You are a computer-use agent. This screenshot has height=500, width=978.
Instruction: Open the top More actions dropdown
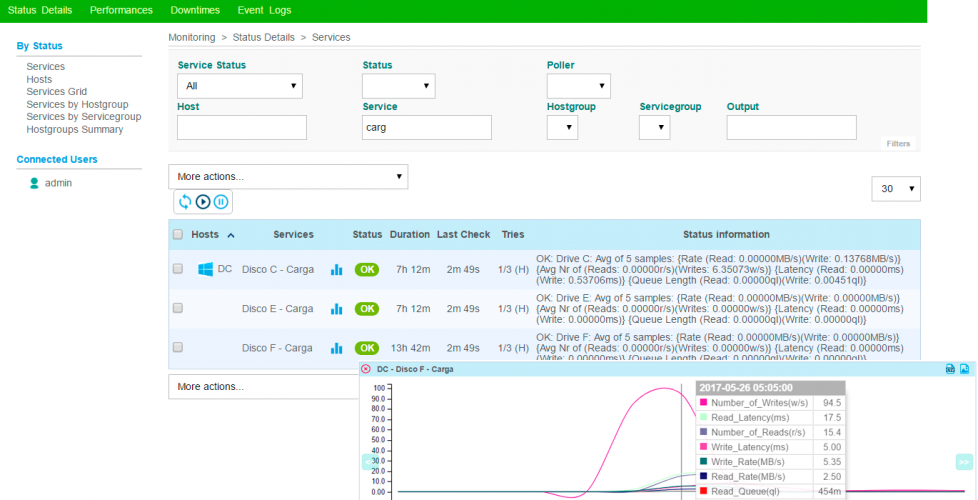click(288, 177)
